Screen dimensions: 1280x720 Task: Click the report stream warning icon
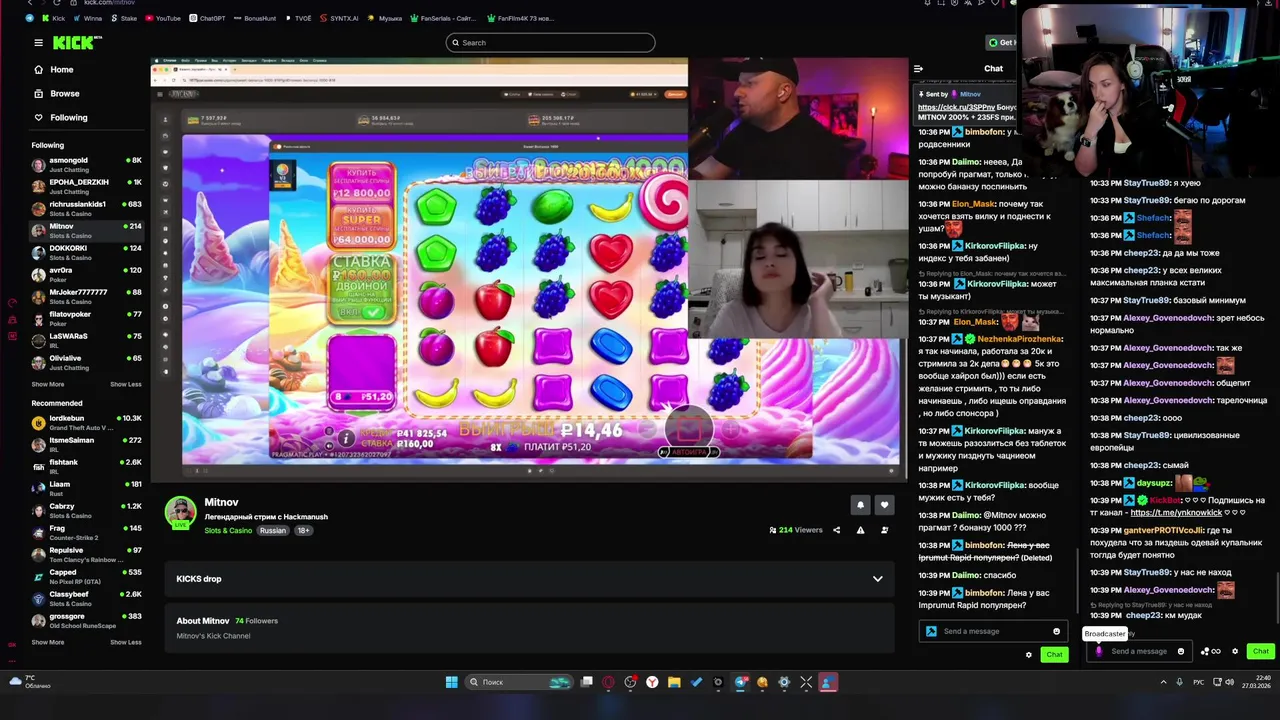pyautogui.click(x=860, y=530)
